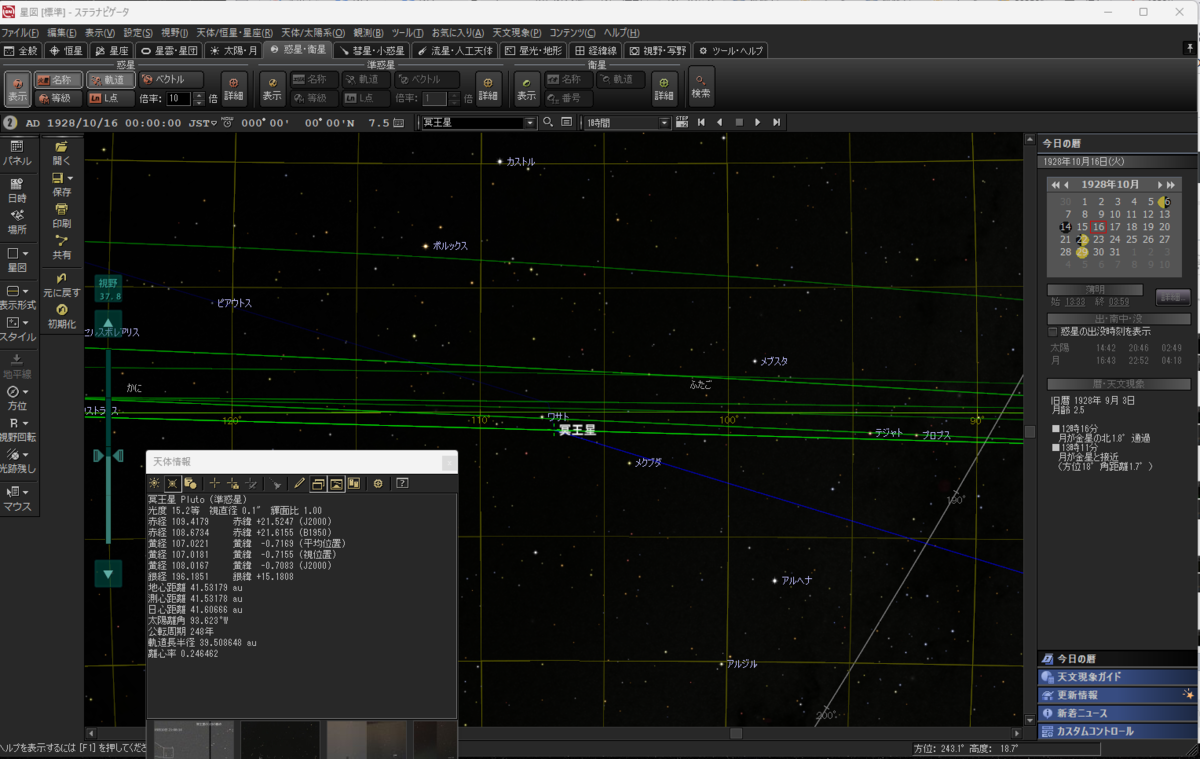Click the pencil icon in 天体情報 toolbar
Image resolution: width=1200 pixels, height=759 pixels.
[299, 483]
